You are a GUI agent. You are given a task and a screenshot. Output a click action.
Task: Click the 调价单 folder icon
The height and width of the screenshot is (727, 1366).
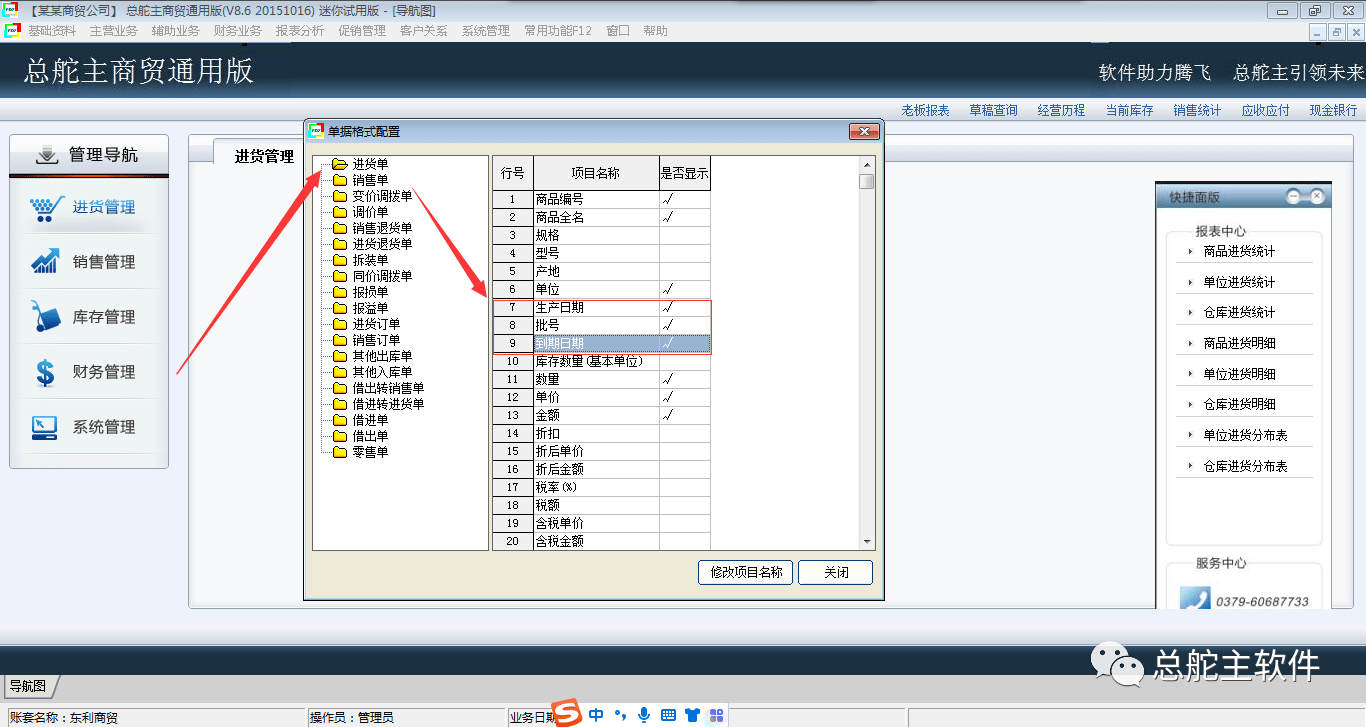[340, 212]
